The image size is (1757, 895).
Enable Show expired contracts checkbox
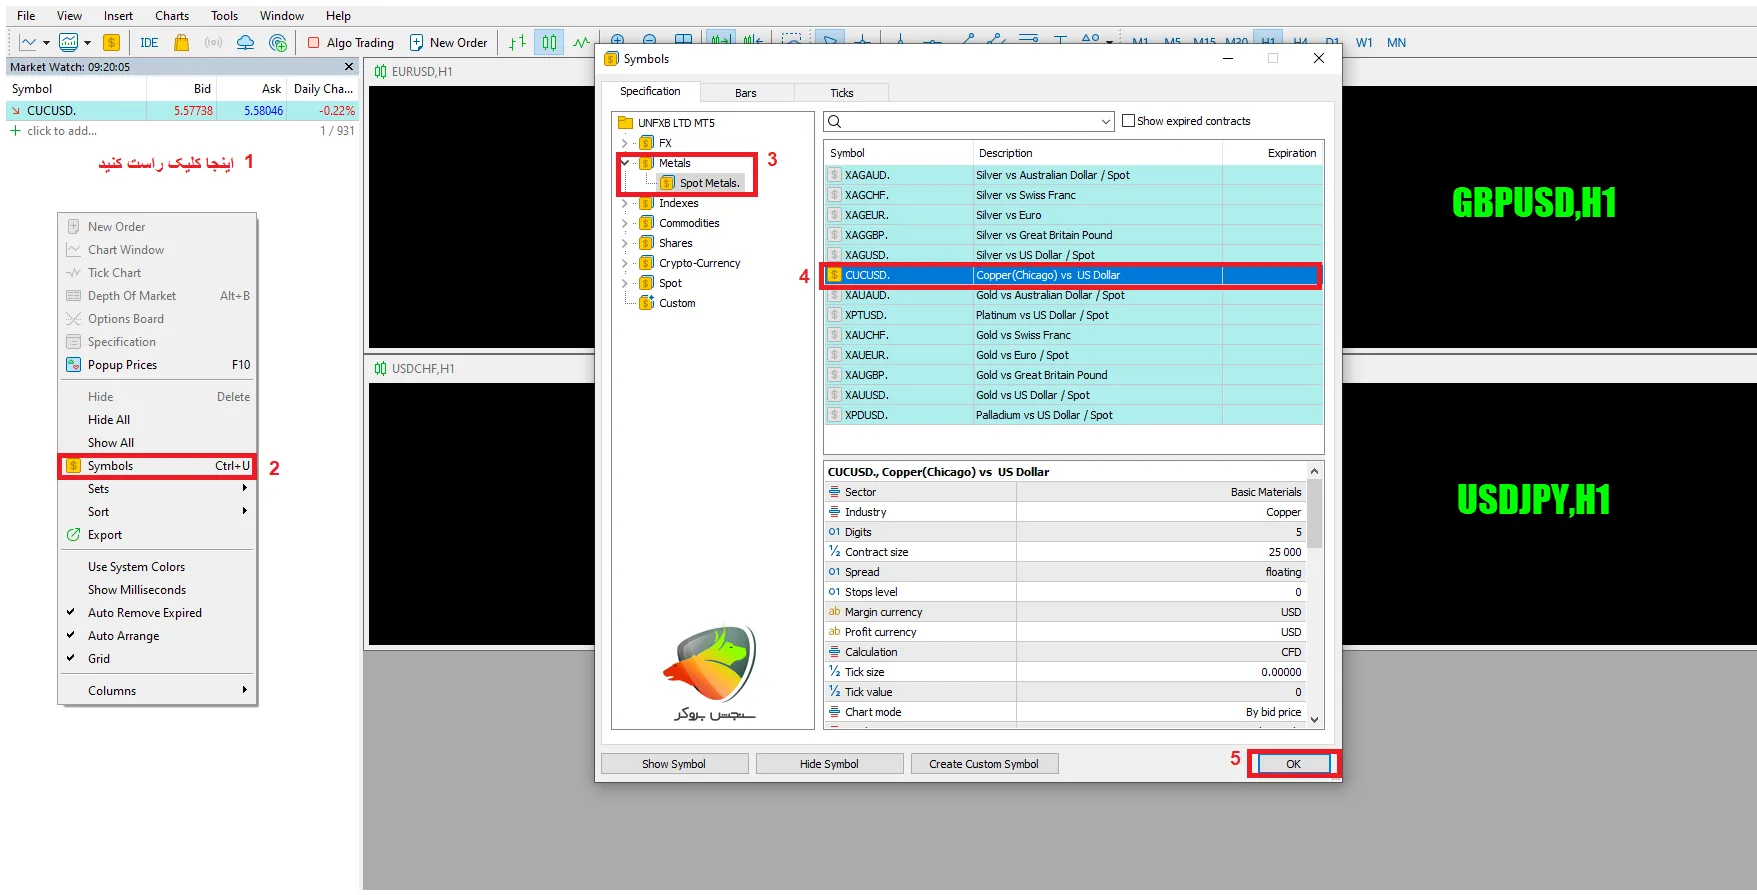click(x=1129, y=121)
